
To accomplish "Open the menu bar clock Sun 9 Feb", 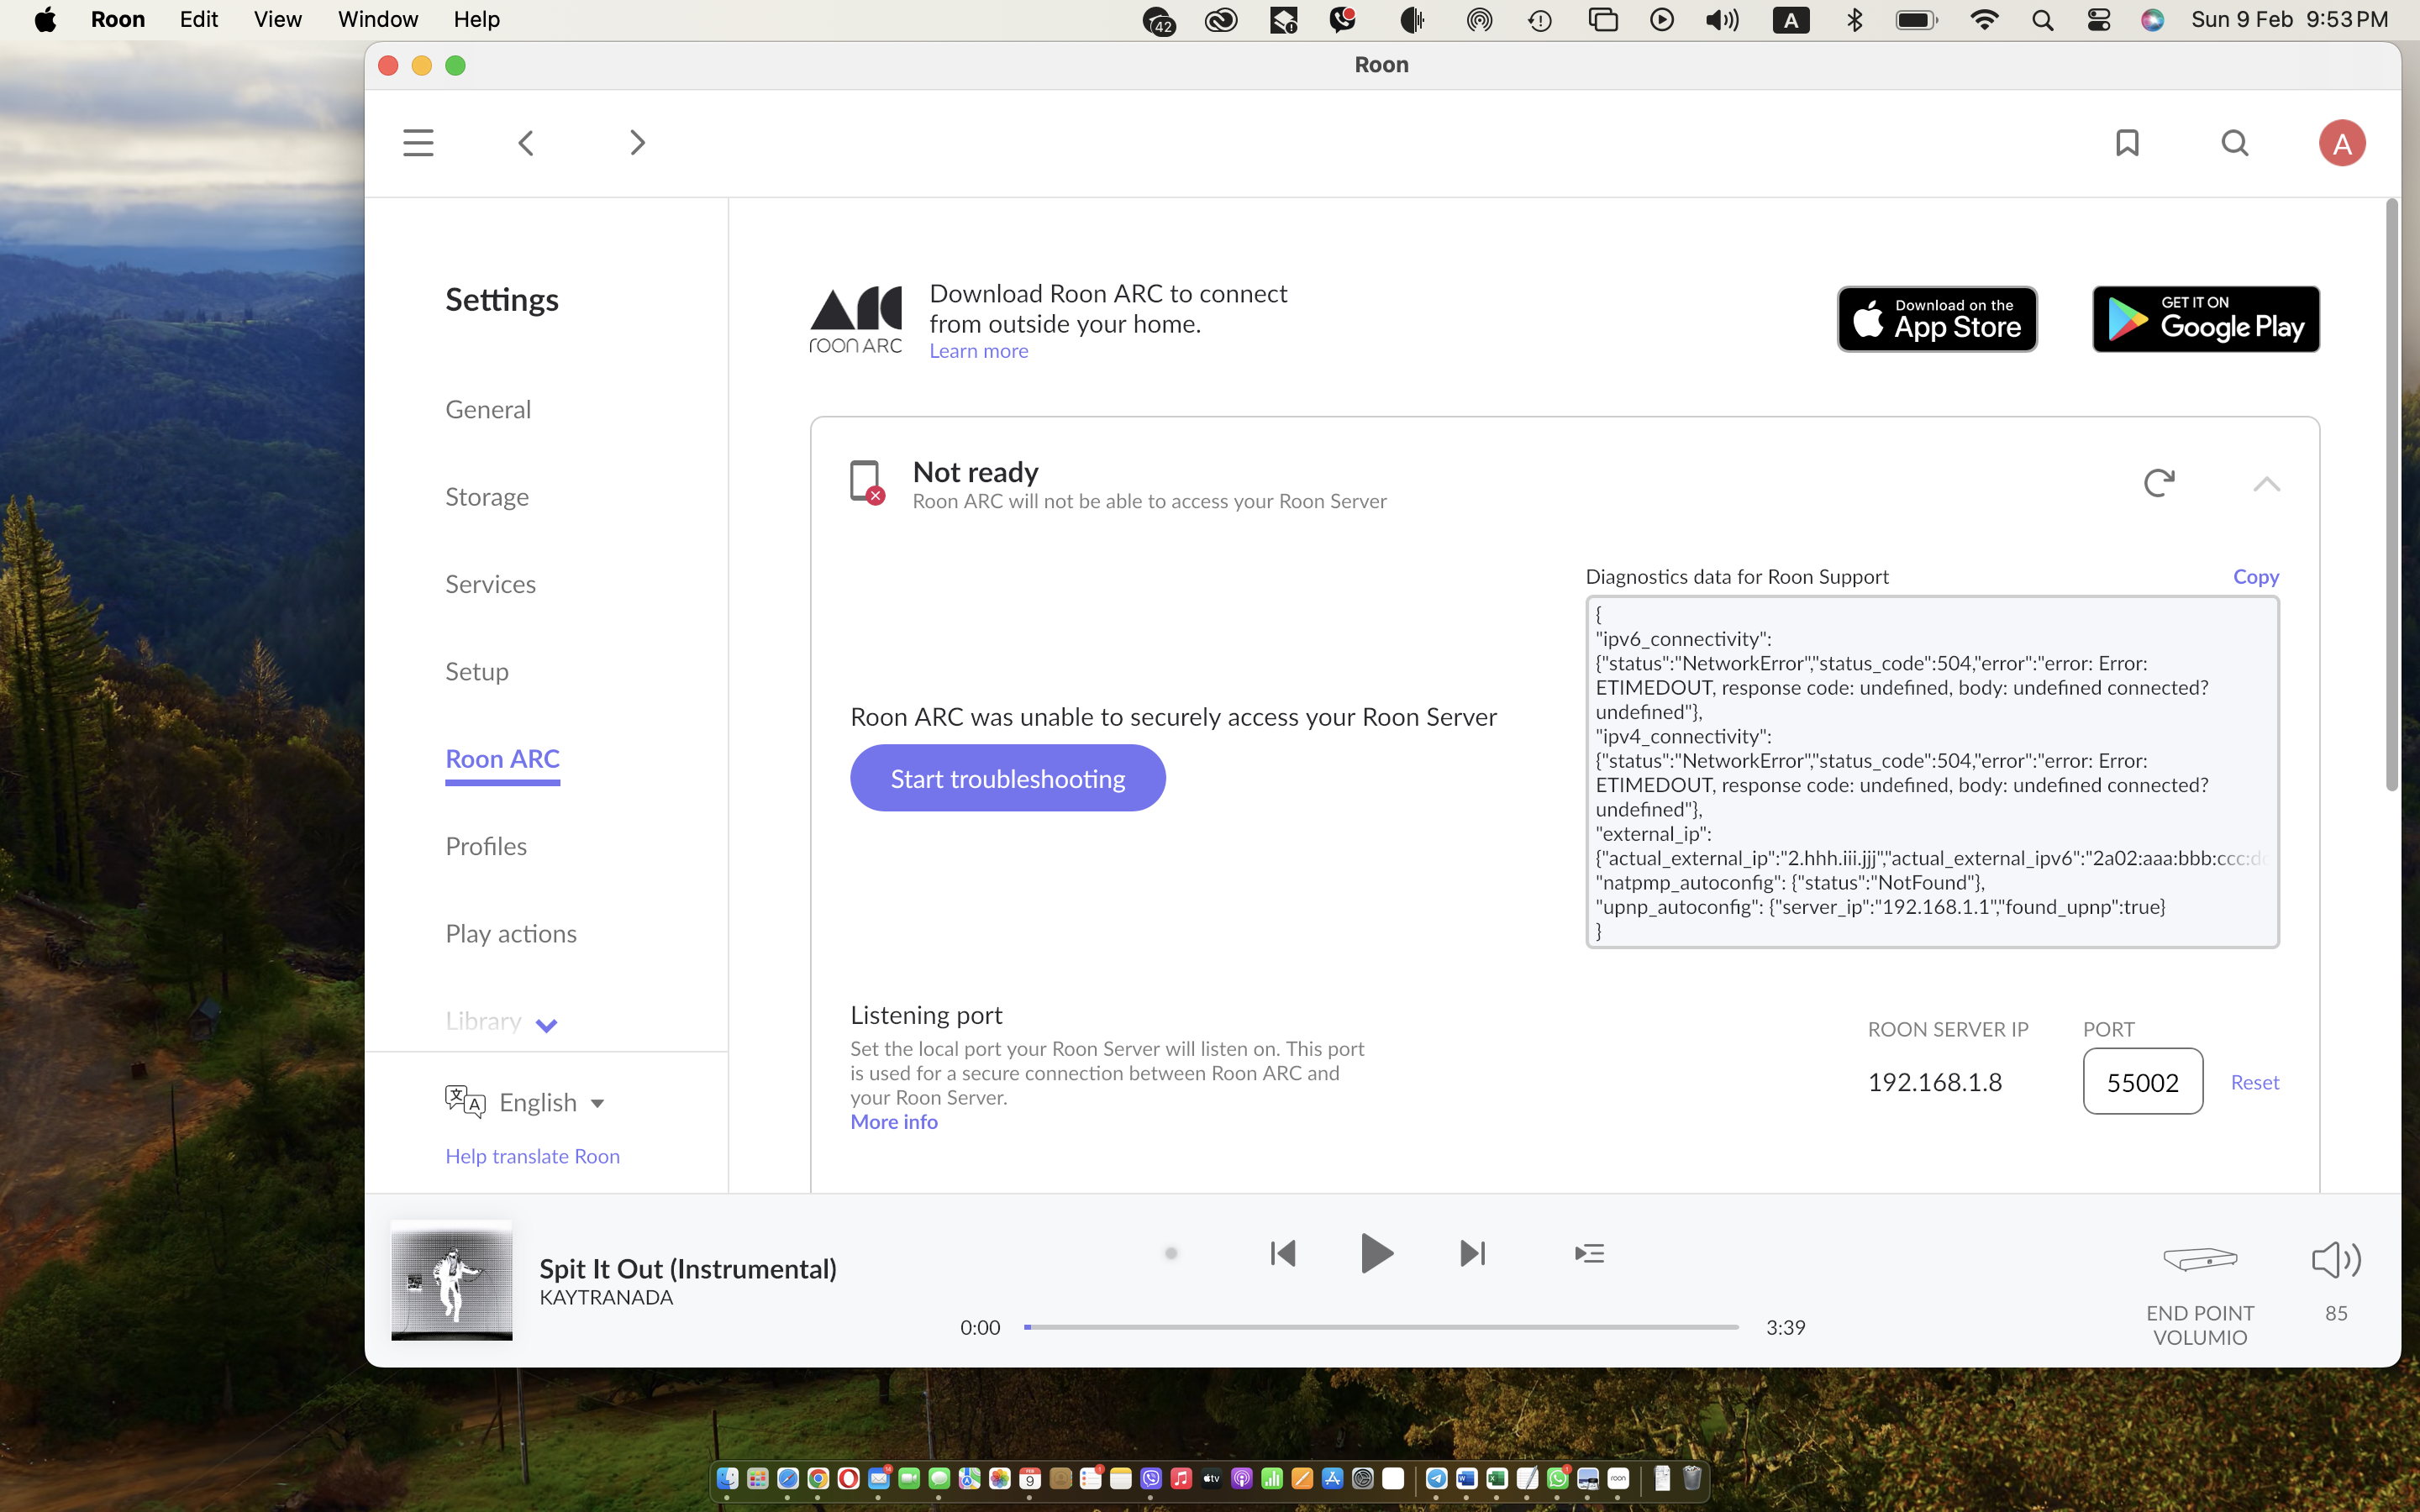I will coord(2289,20).
